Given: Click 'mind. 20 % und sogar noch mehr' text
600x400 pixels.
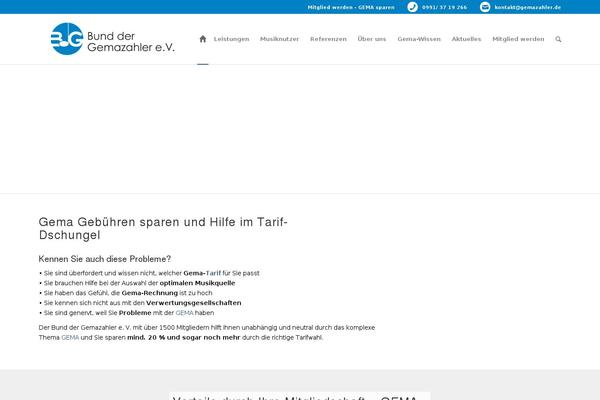Looking at the screenshot, I should coord(184,338).
